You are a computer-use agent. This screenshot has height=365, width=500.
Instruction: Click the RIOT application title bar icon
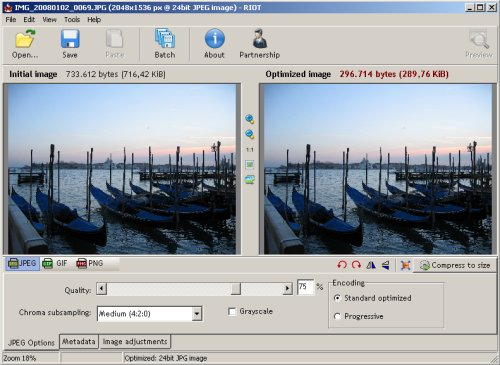(8, 7)
